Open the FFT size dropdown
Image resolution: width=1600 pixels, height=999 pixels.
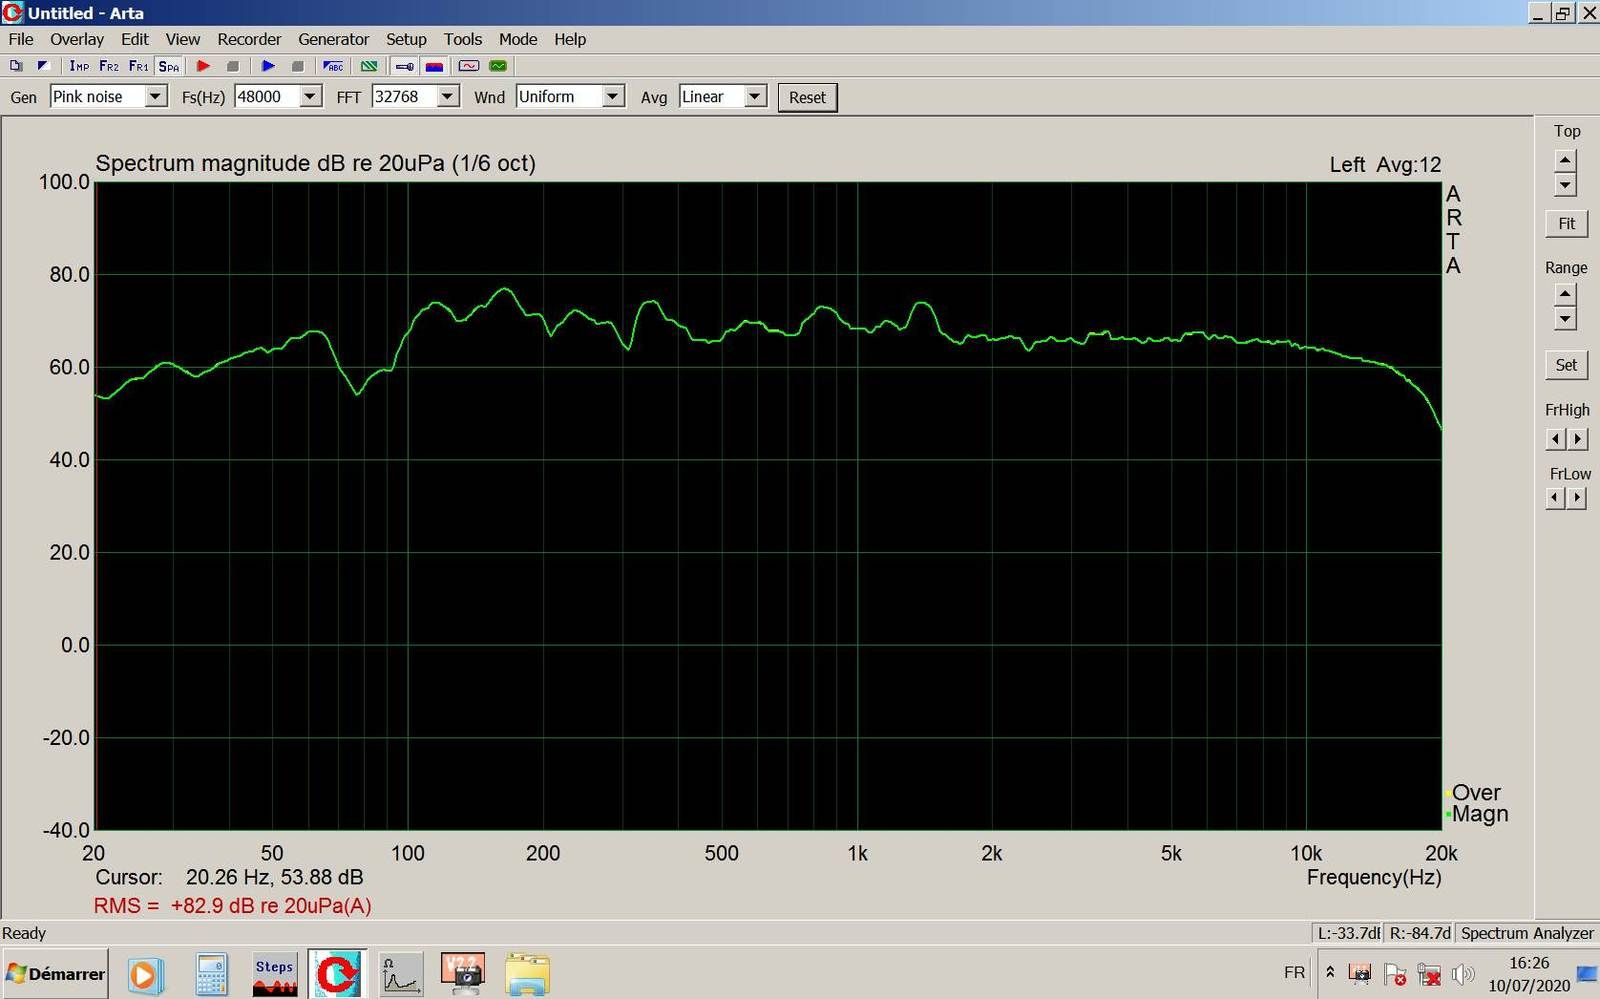tap(447, 97)
